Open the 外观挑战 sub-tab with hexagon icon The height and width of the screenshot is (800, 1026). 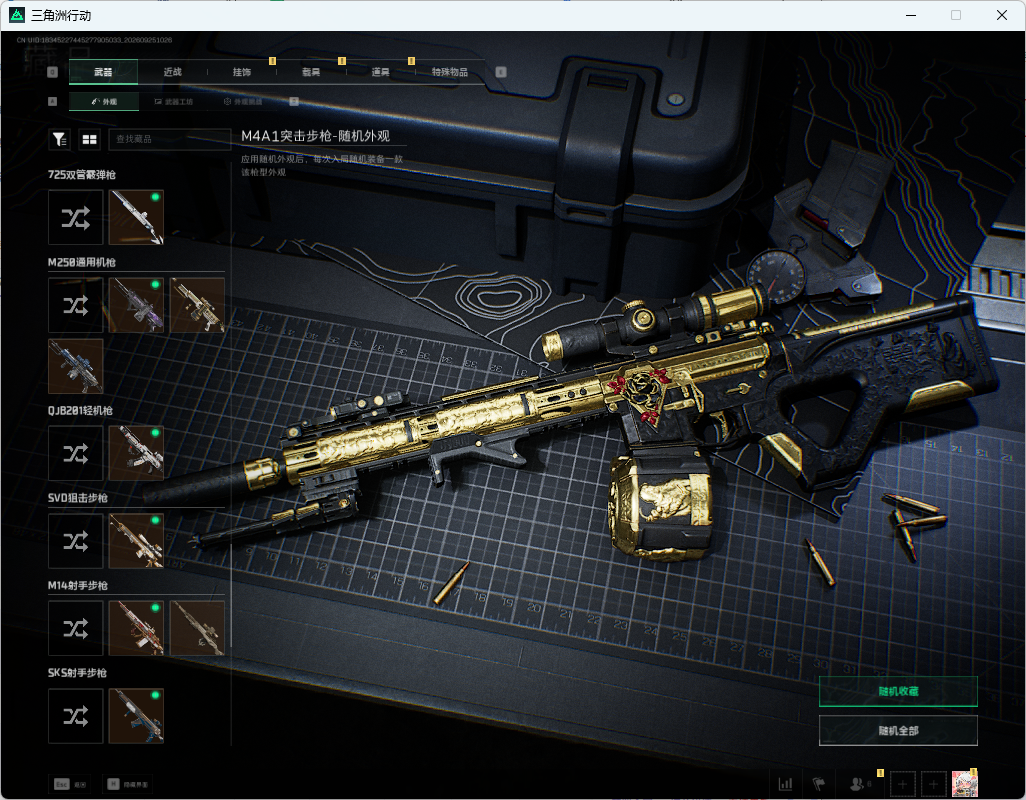[243, 101]
